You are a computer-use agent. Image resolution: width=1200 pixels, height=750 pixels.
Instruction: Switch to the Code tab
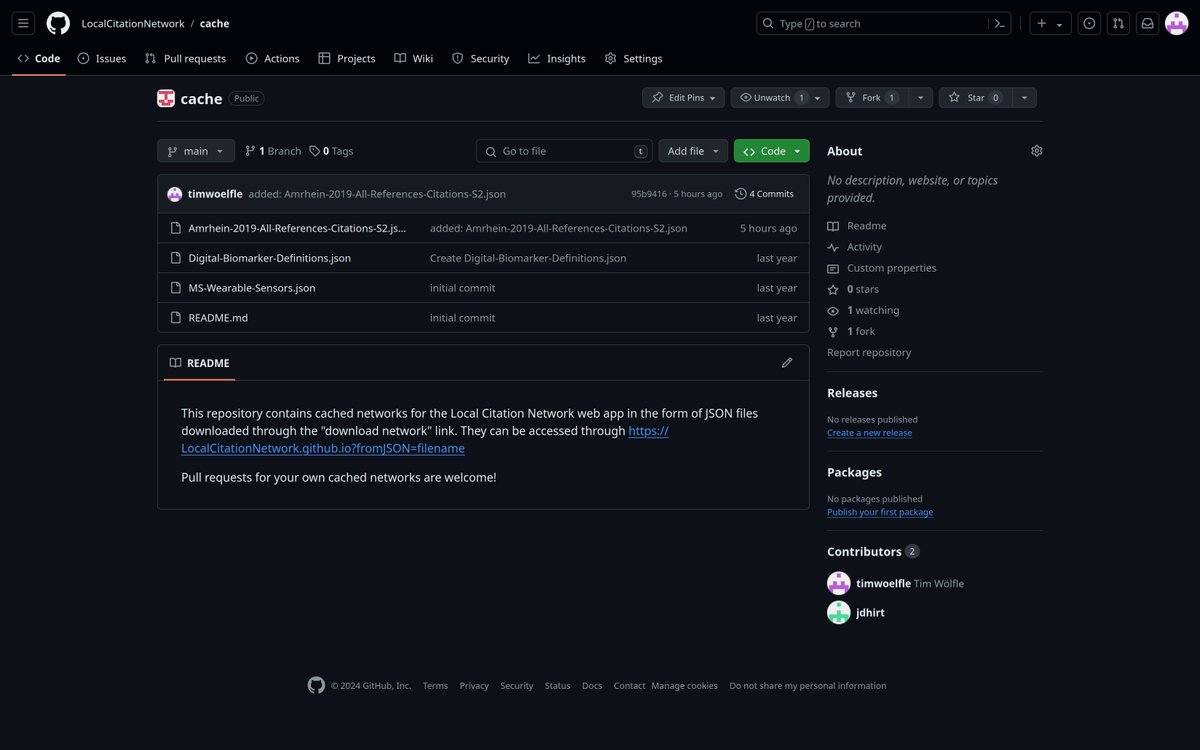pyautogui.click(x=39, y=58)
